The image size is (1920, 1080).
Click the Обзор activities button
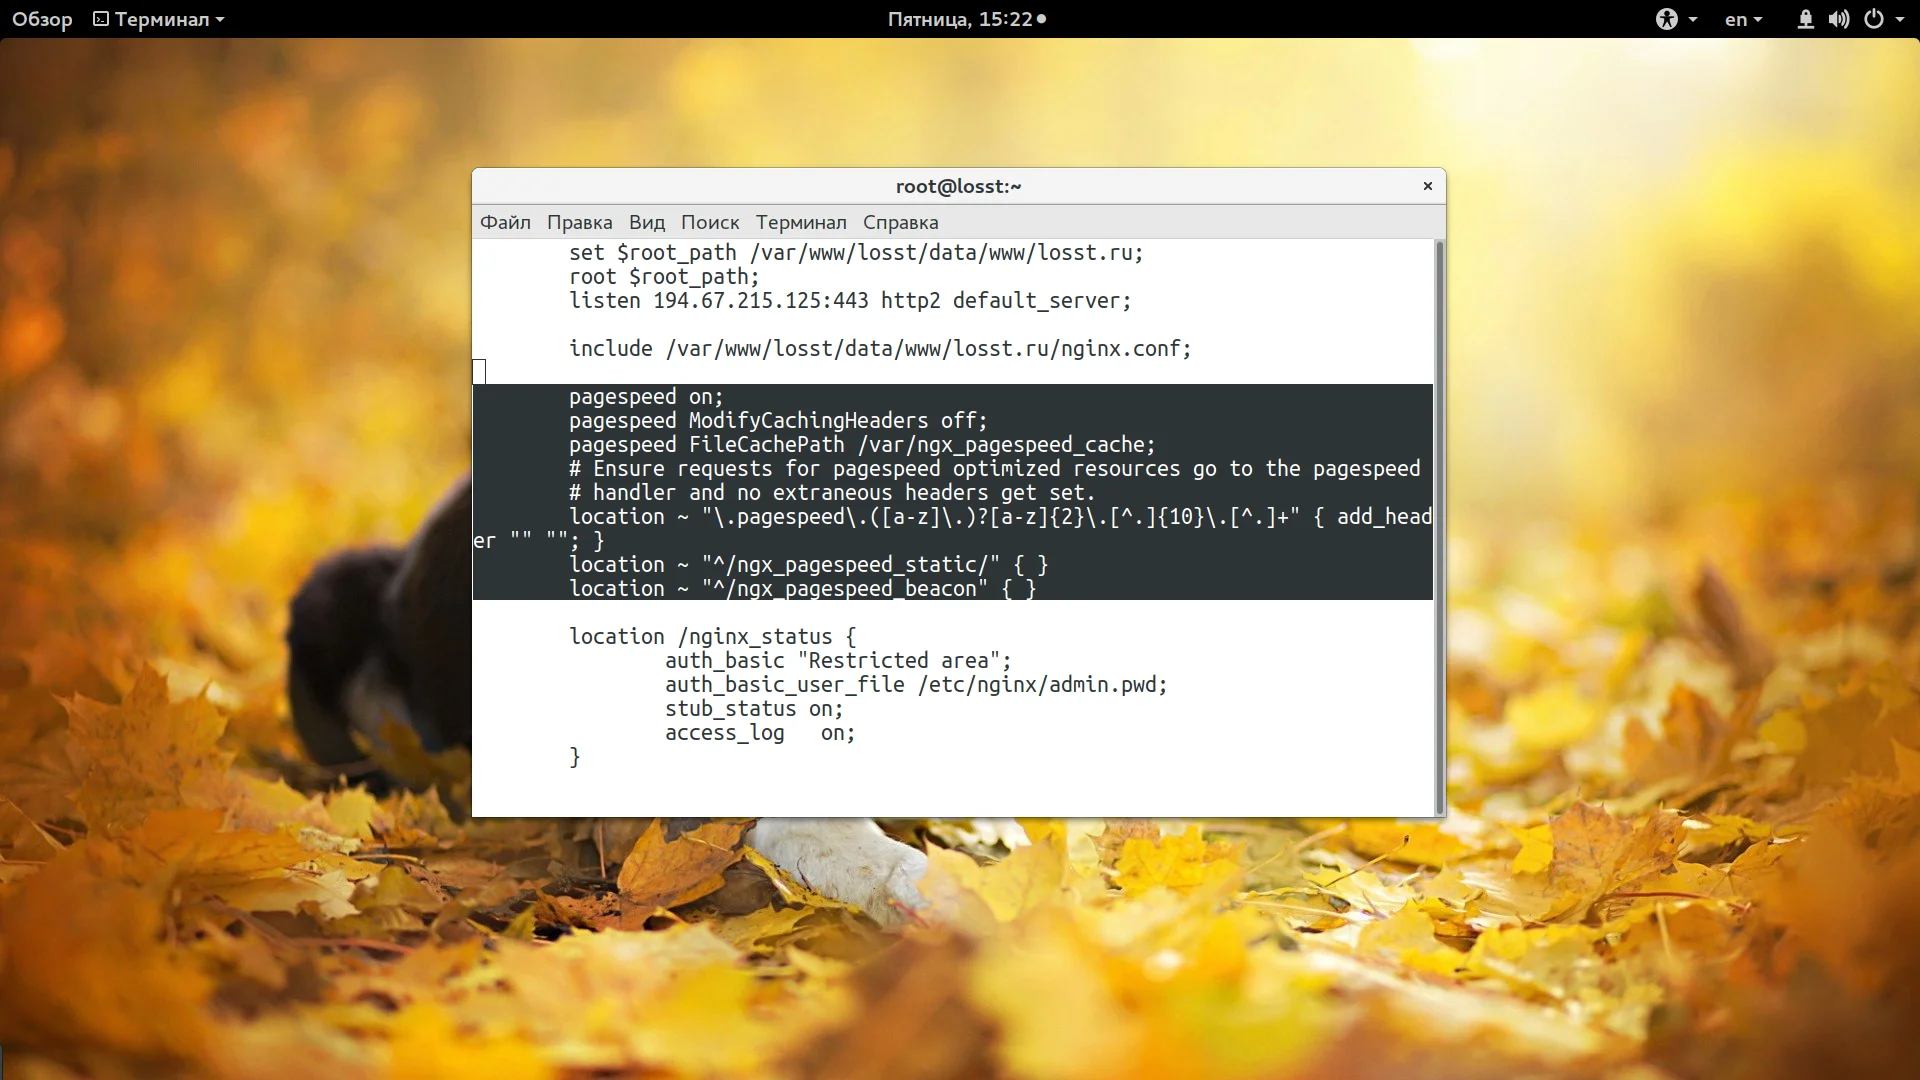pos(42,19)
